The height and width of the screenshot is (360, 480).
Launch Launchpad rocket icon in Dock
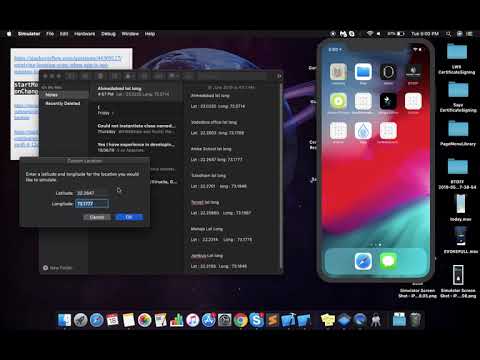click(x=81, y=320)
